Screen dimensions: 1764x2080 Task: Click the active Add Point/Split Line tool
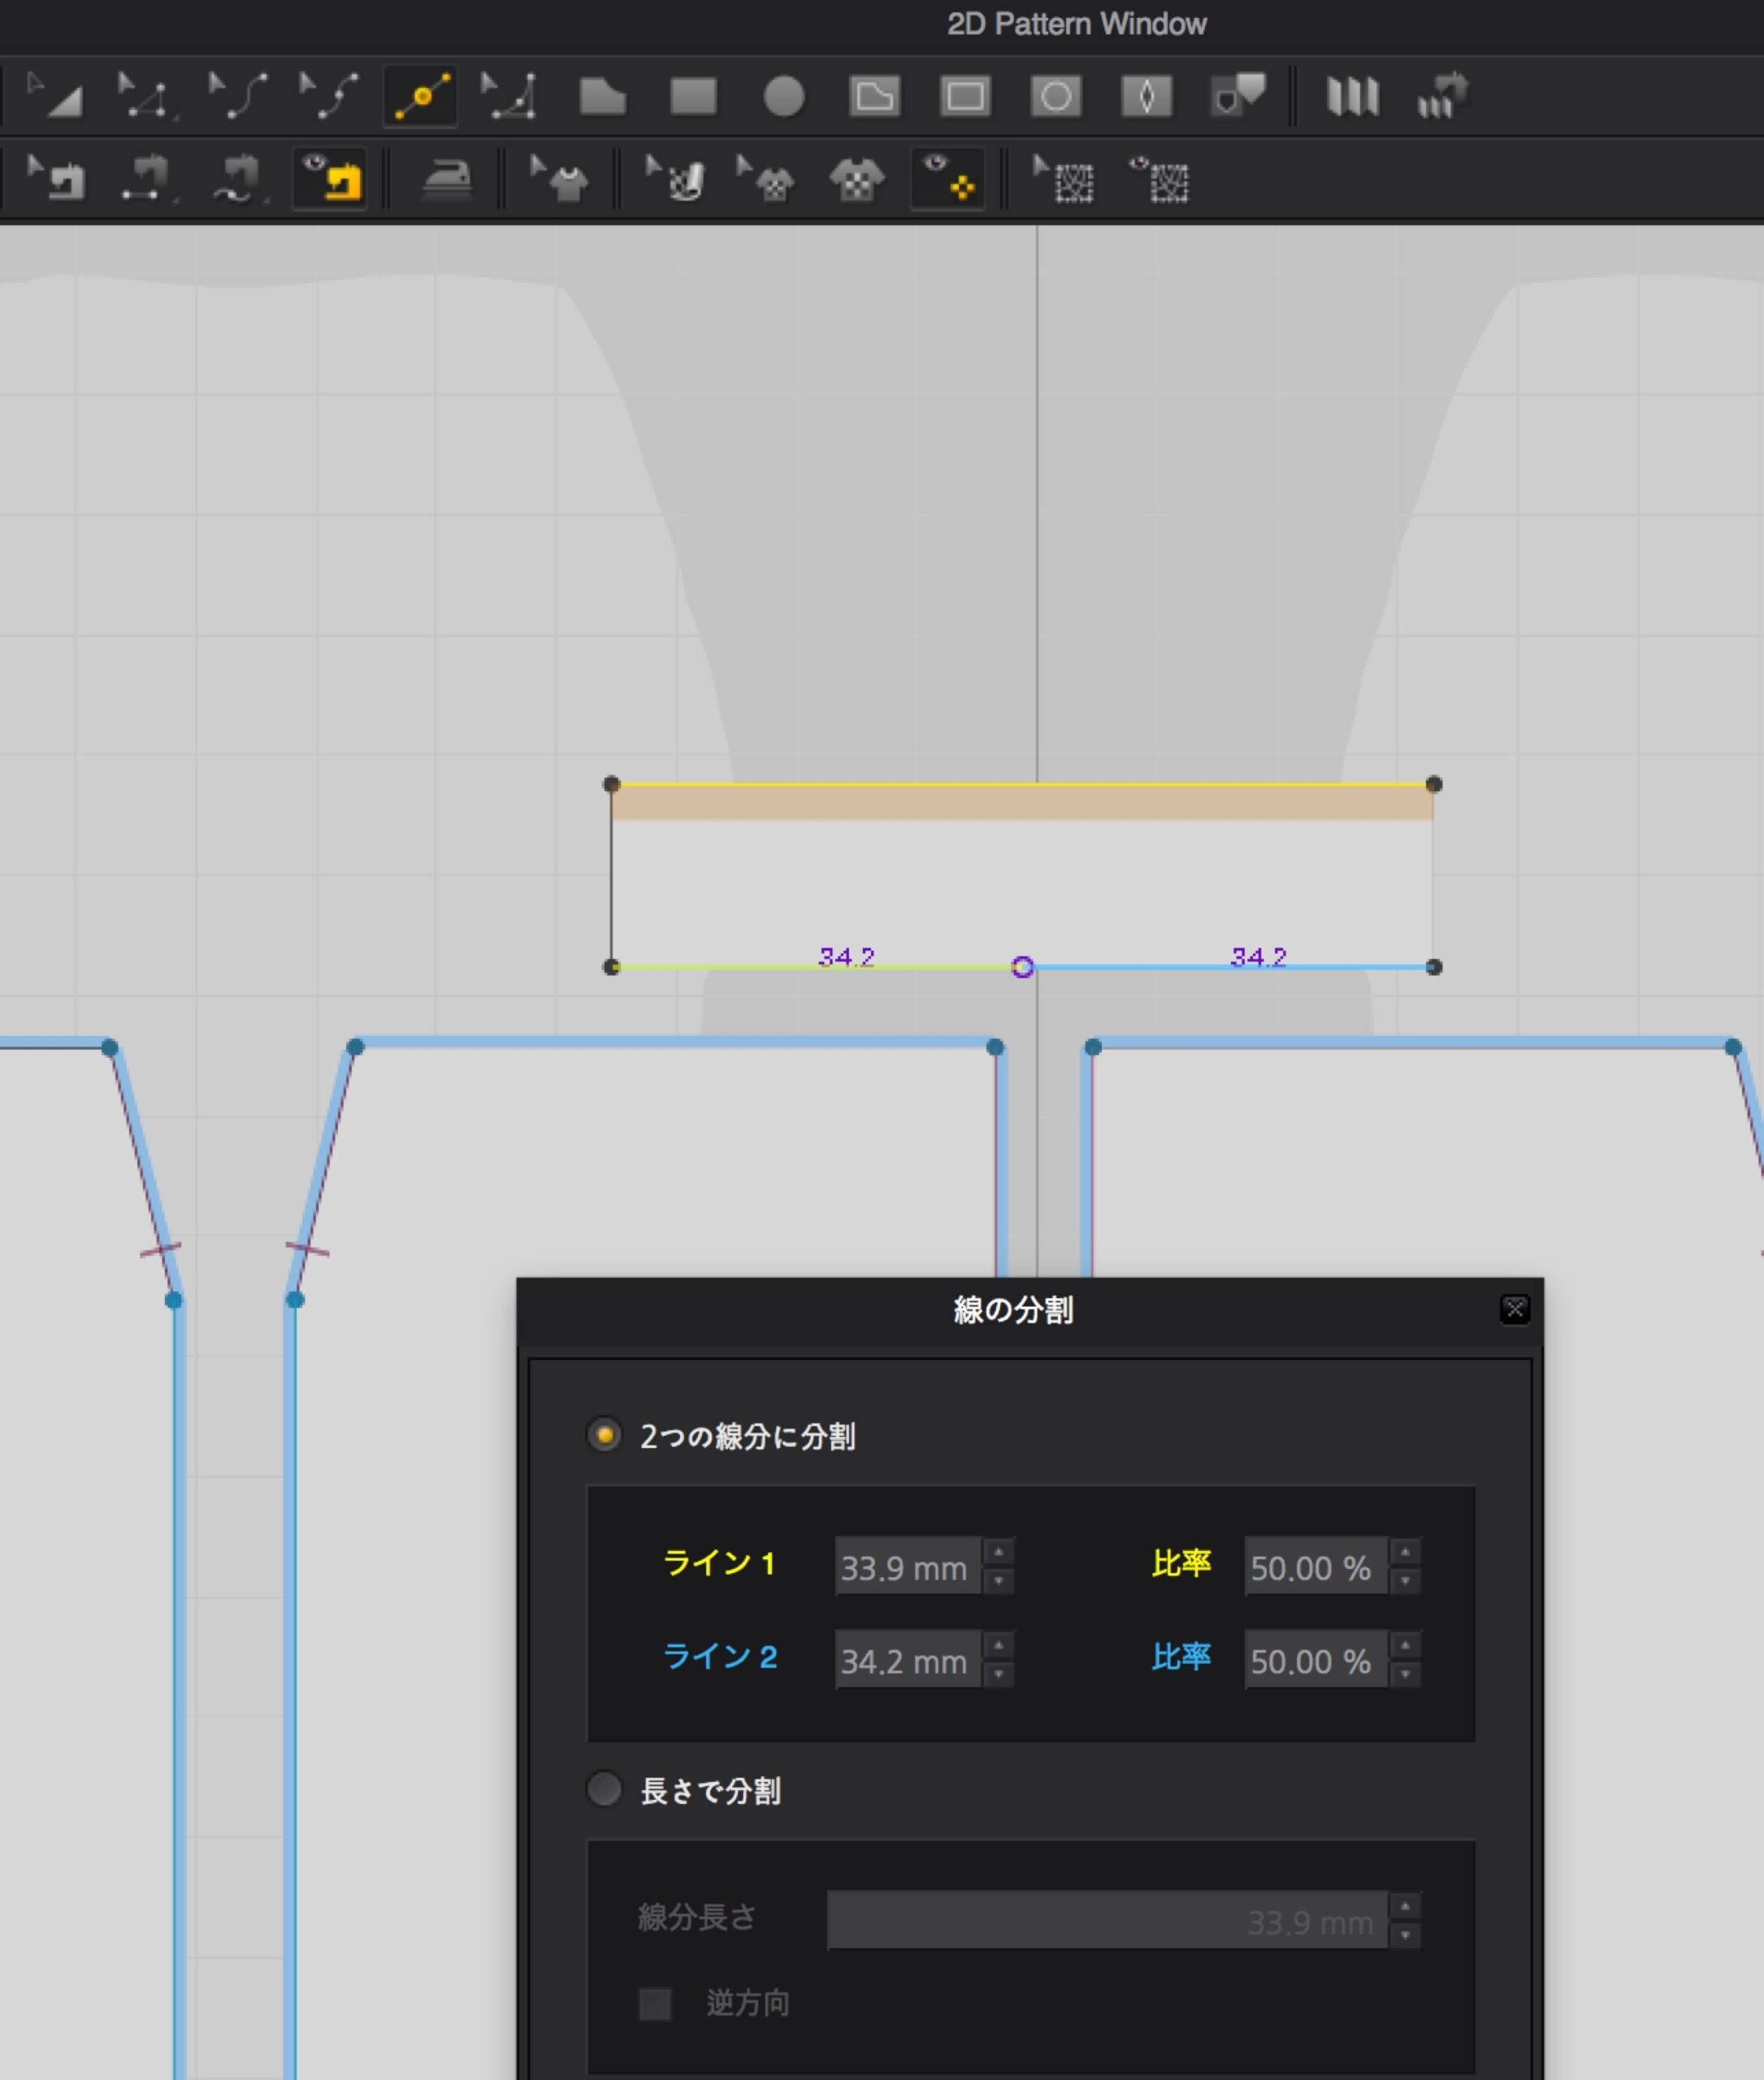[x=421, y=96]
